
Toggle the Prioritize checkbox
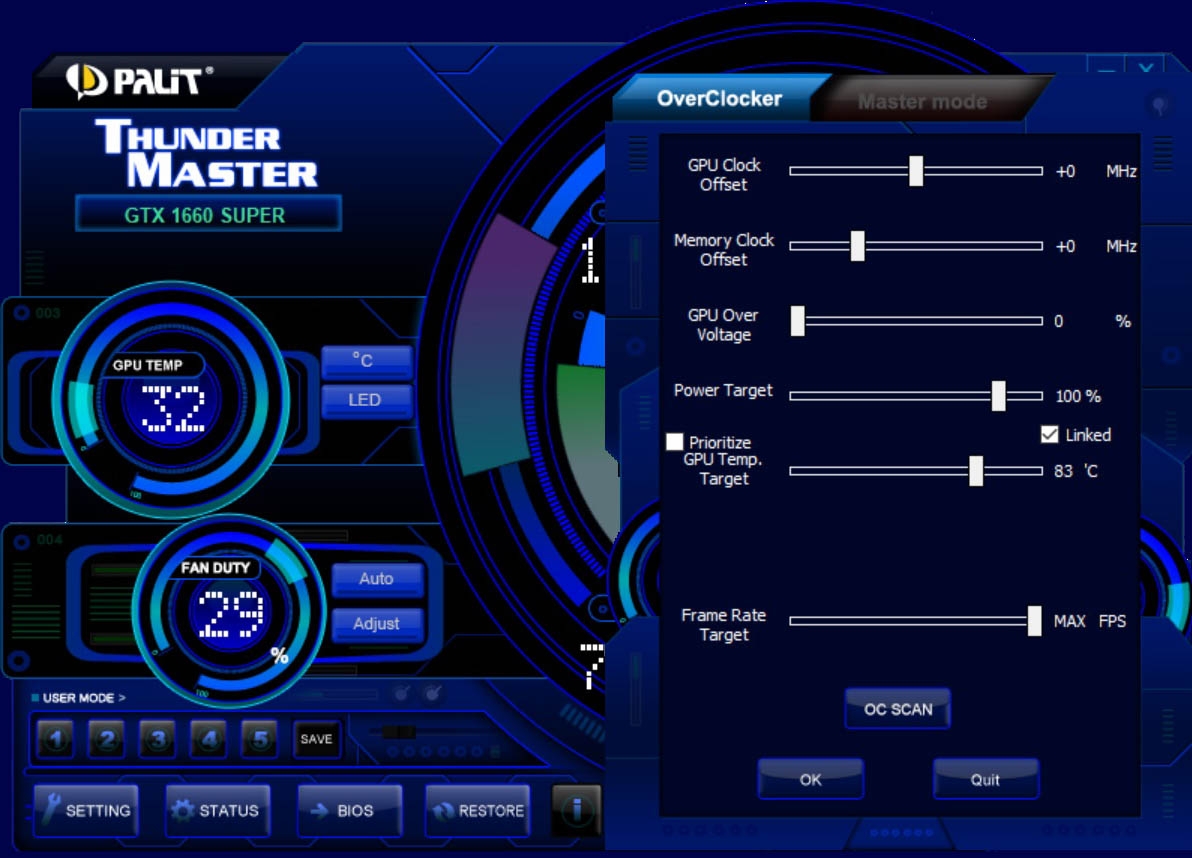coord(674,442)
